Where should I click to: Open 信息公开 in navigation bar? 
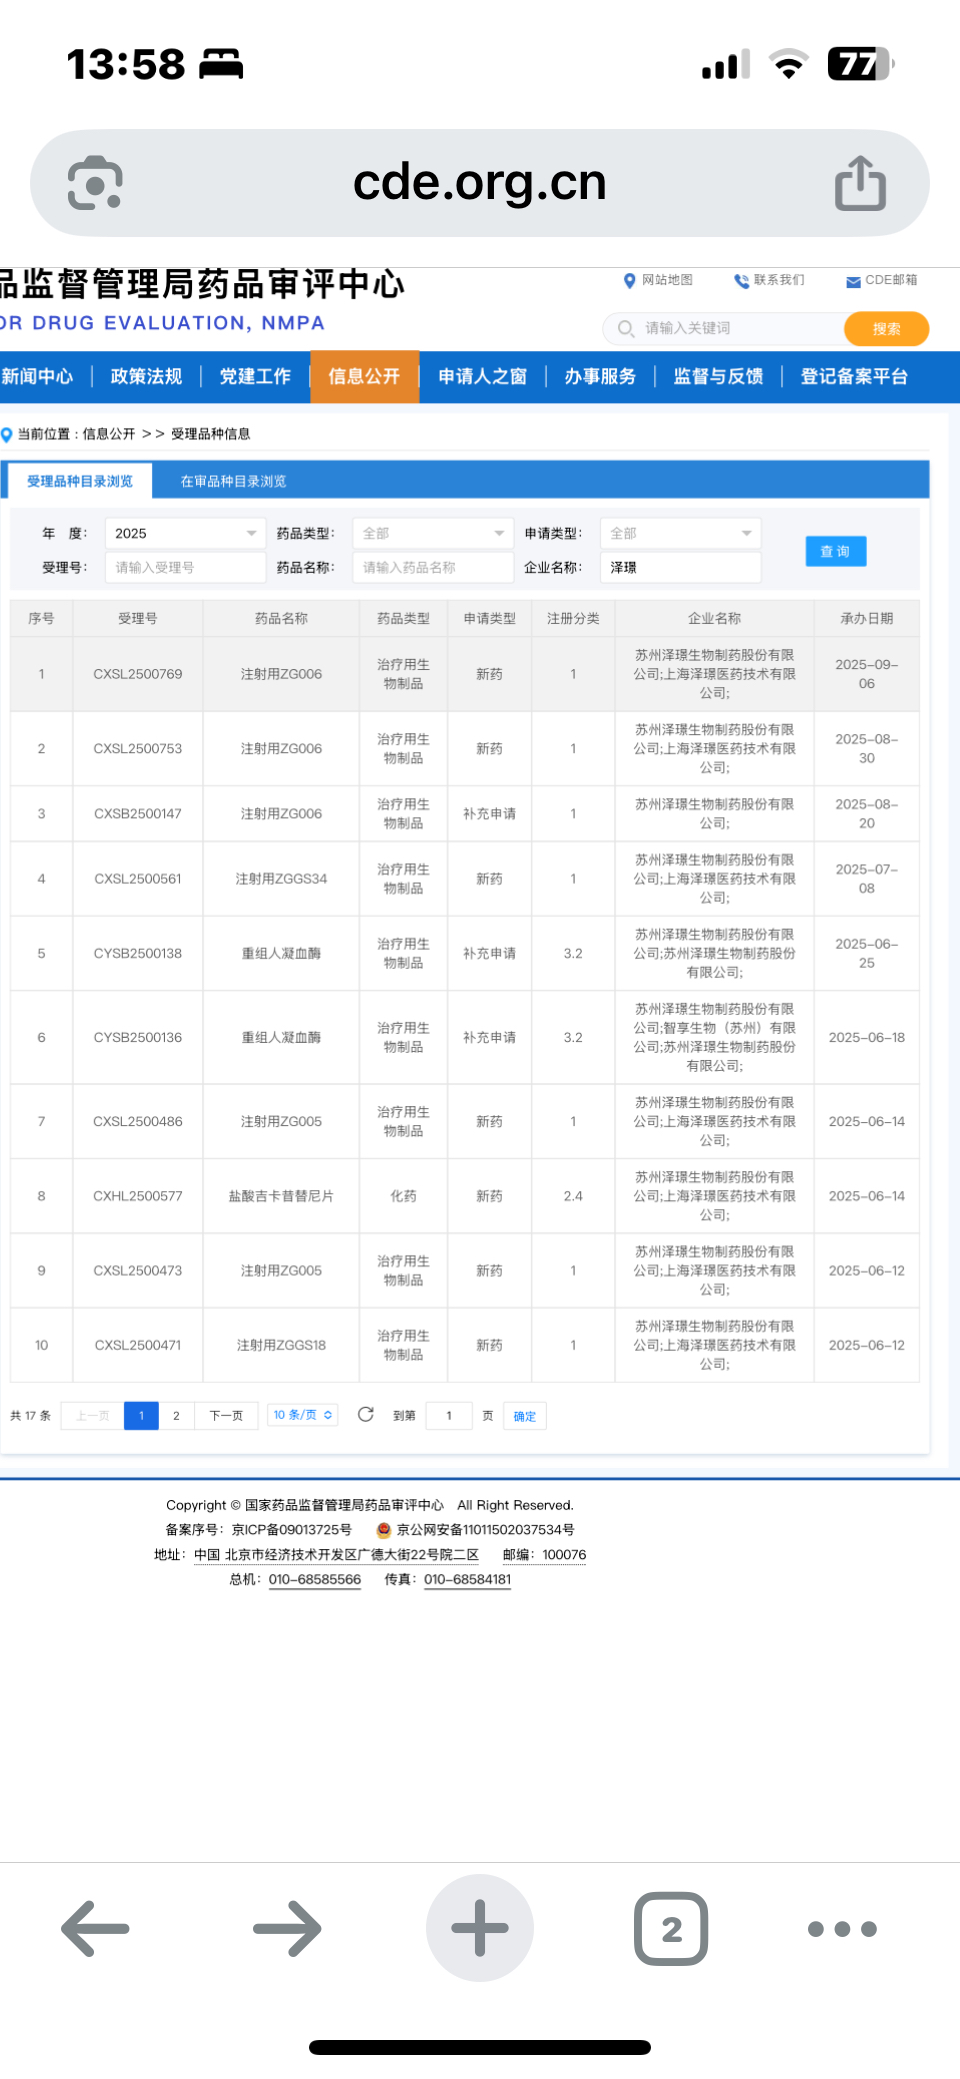[x=364, y=376]
